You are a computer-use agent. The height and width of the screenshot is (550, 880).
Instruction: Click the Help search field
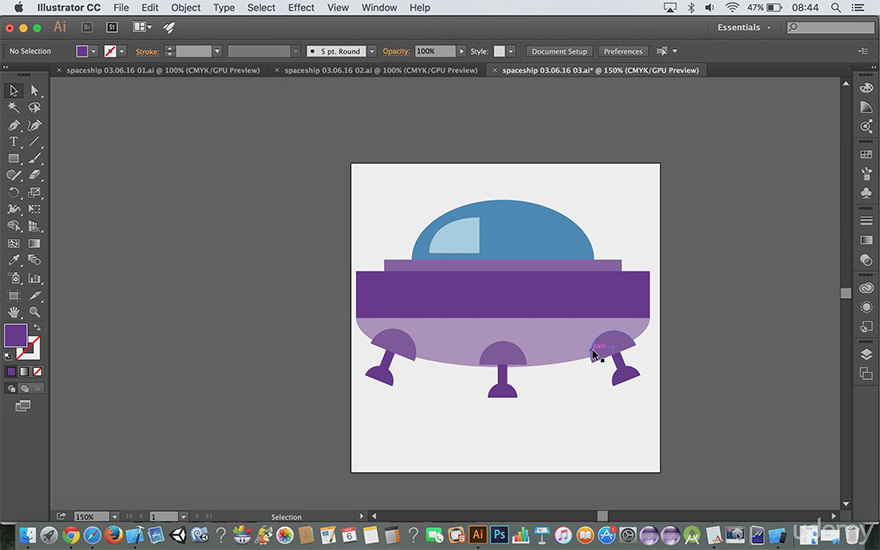tap(831, 27)
